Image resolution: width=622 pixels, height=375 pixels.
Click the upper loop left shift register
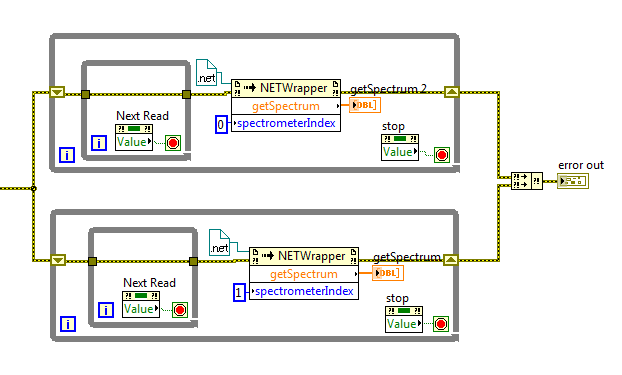(57, 92)
